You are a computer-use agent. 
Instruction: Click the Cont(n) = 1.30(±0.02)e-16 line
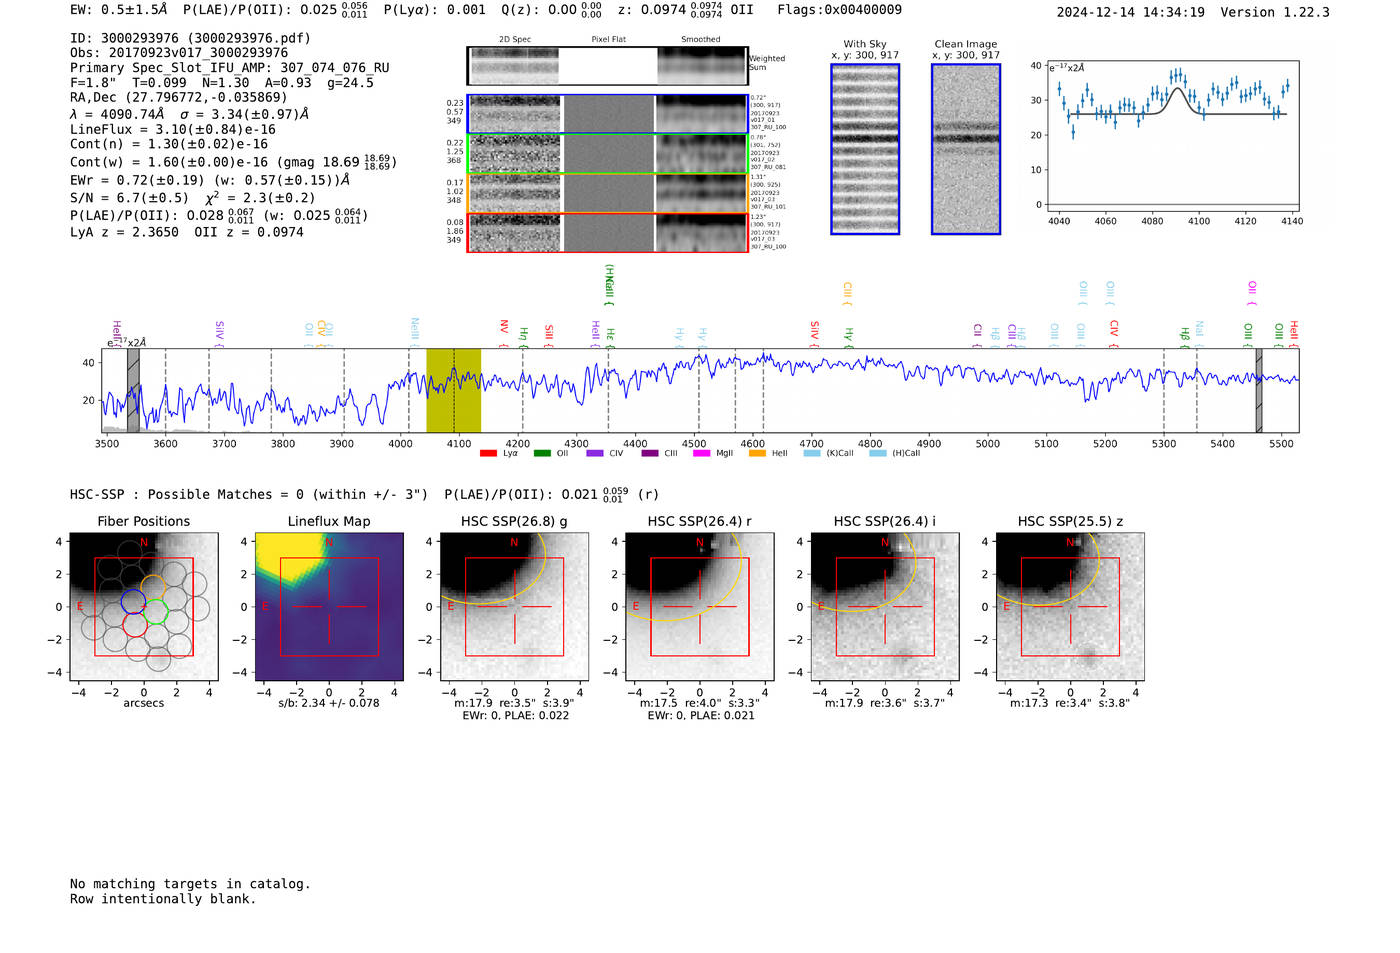(169, 144)
